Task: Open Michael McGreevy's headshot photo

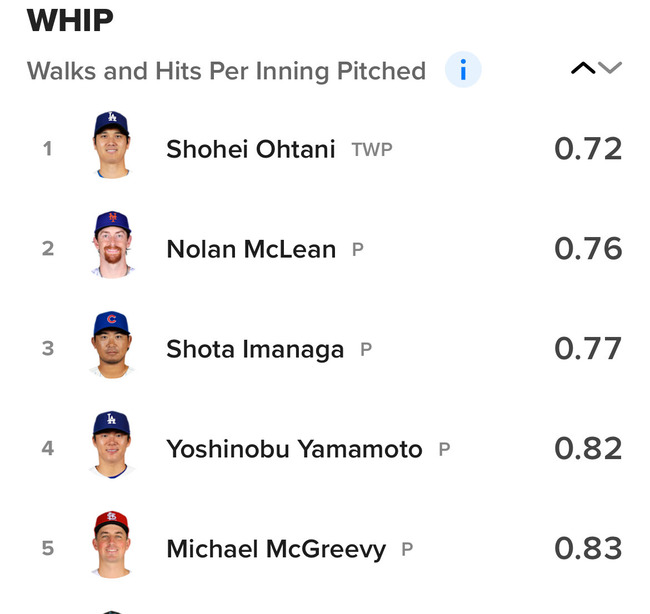Action: pos(111,546)
